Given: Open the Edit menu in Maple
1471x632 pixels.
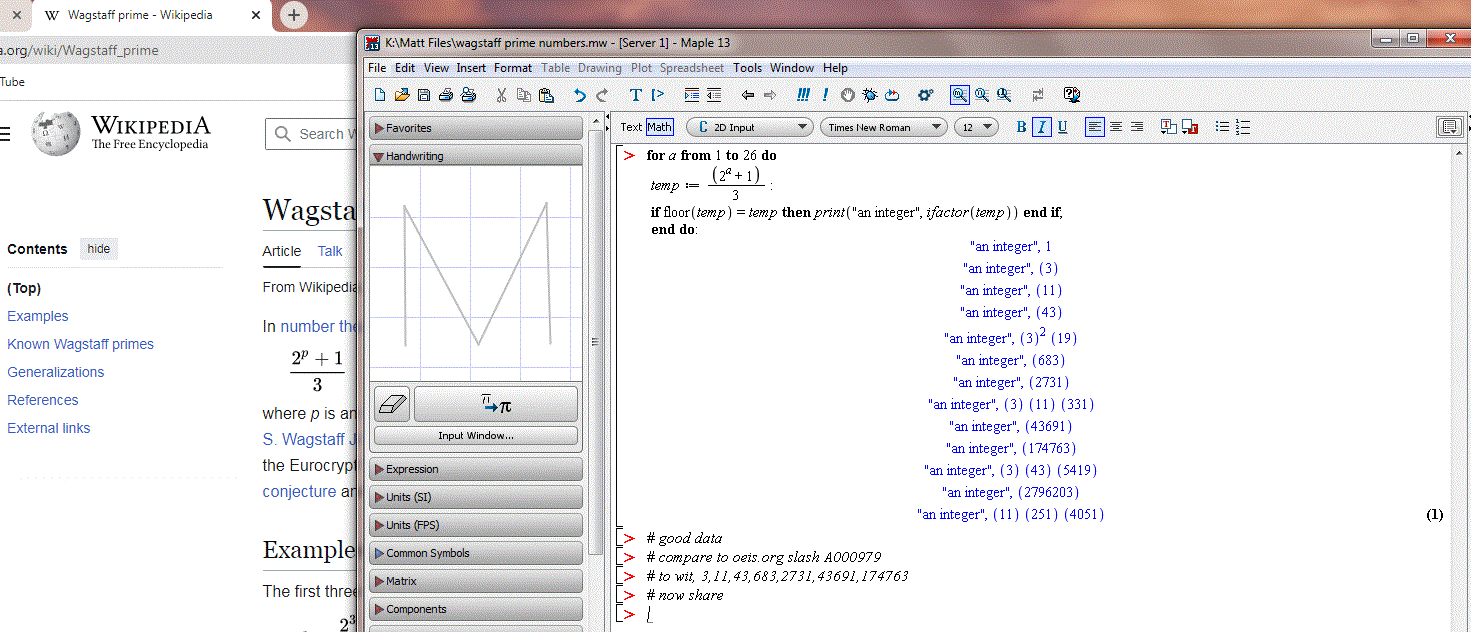Looking at the screenshot, I should point(405,68).
